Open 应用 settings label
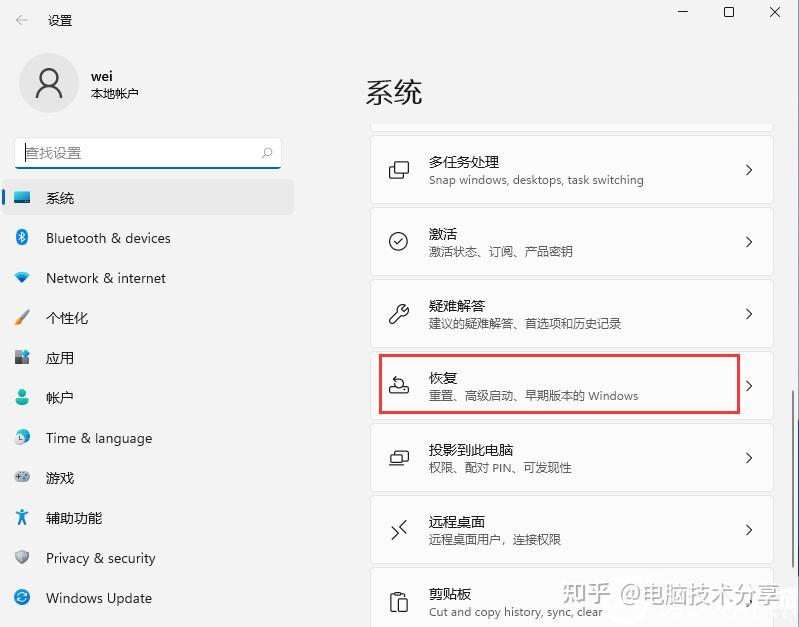The image size is (799, 627). (60, 358)
